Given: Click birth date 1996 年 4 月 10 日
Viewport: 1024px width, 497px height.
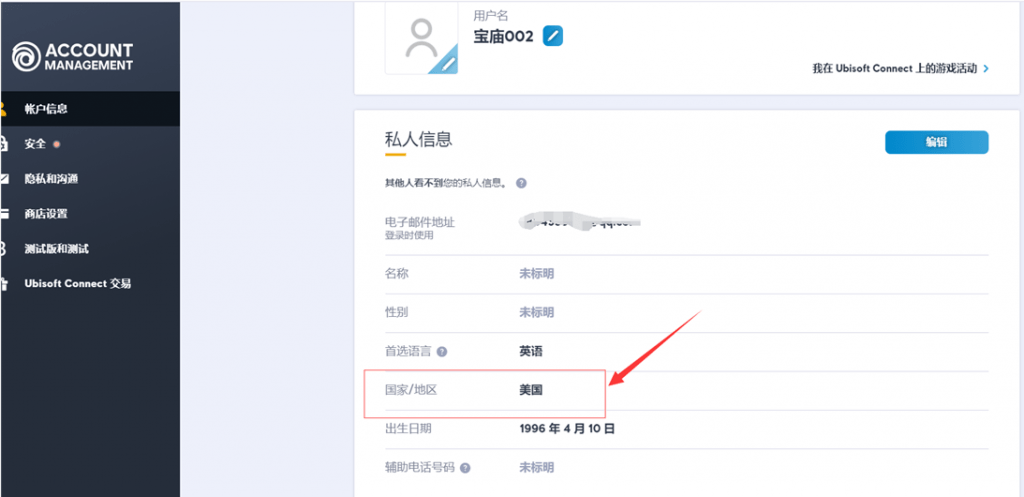Looking at the screenshot, I should (x=567, y=429).
